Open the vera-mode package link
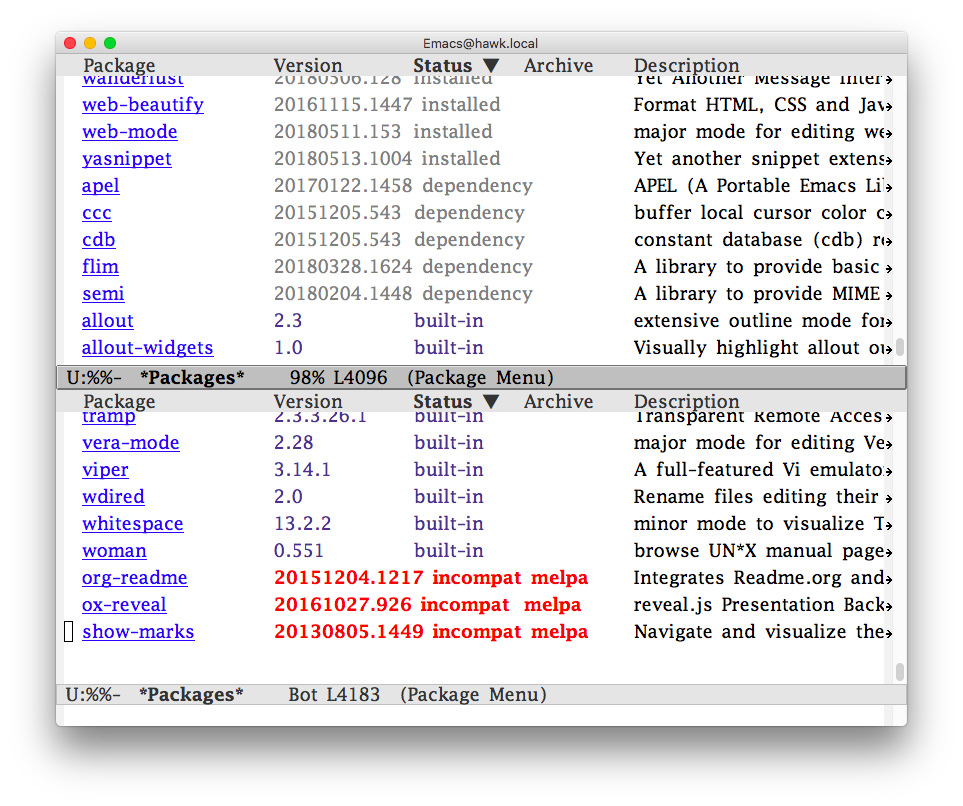This screenshot has height=806, width=963. pyautogui.click(x=131, y=442)
